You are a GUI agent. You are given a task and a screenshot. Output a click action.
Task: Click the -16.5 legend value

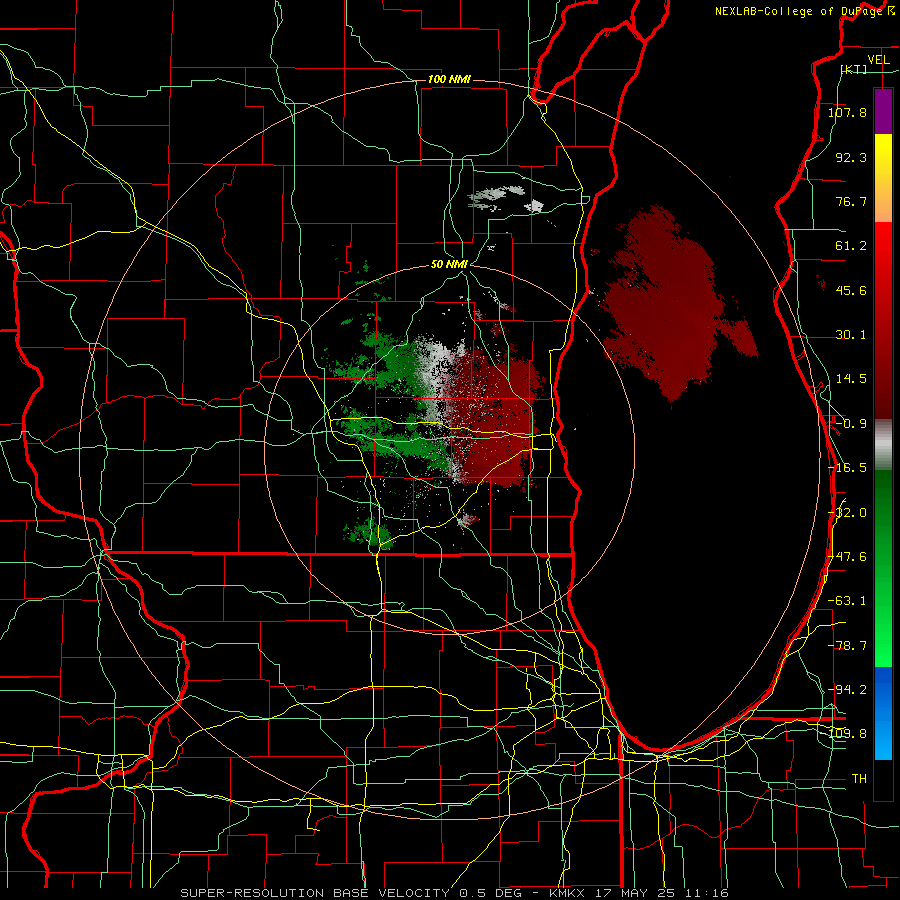tap(847, 468)
